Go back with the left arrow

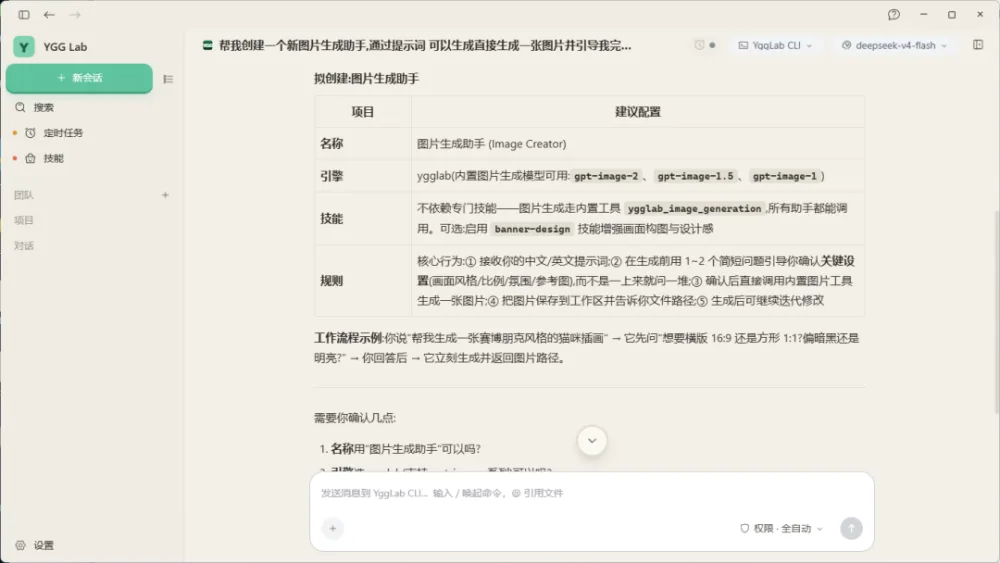[x=49, y=15]
